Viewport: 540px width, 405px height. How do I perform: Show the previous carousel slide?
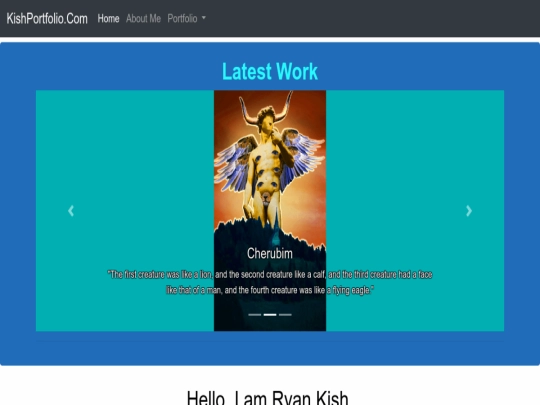[x=71, y=210]
